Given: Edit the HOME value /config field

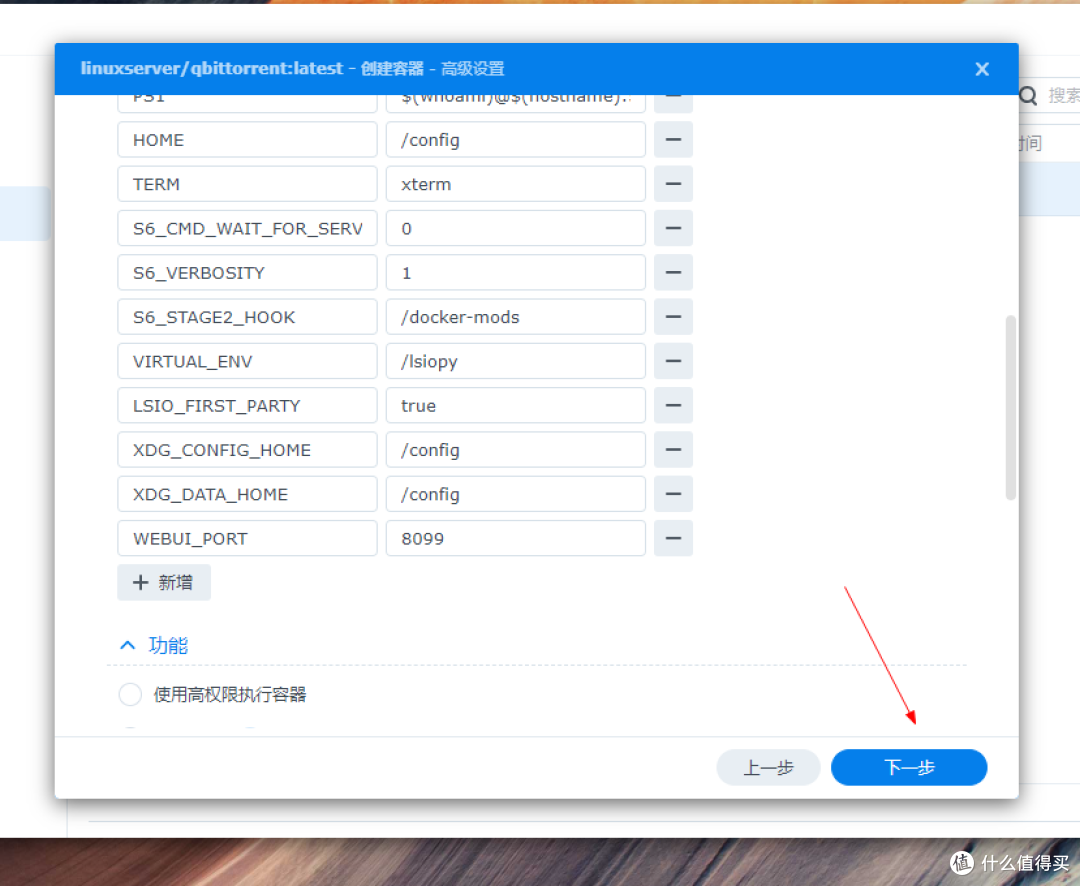Looking at the screenshot, I should point(515,140).
